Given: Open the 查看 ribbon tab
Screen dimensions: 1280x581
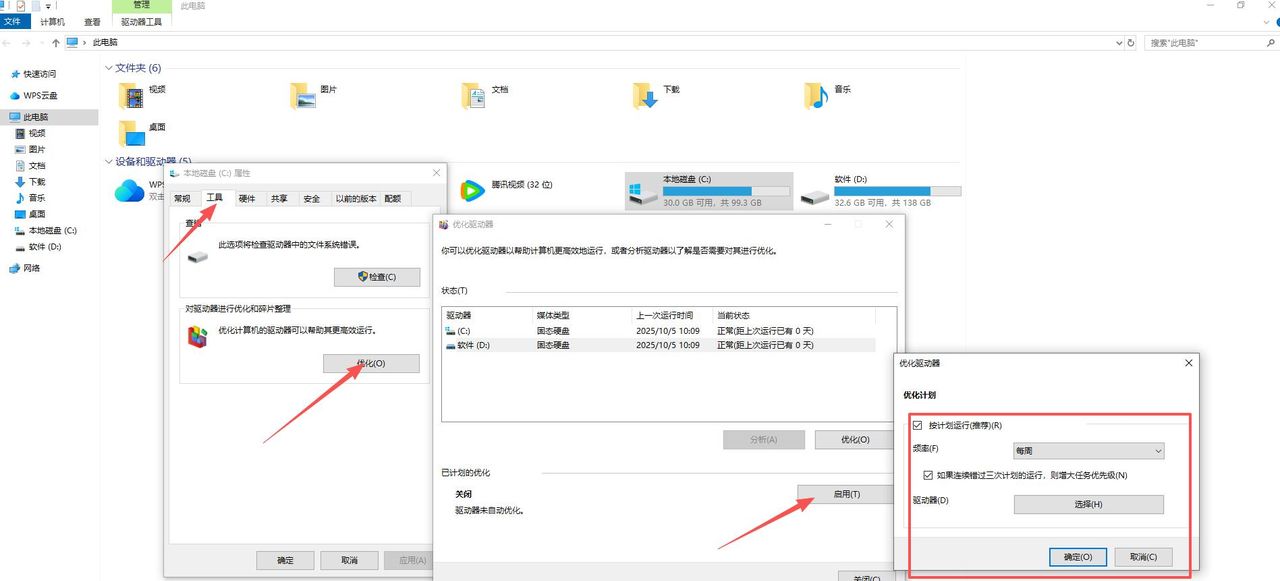Looking at the screenshot, I should coord(92,21).
